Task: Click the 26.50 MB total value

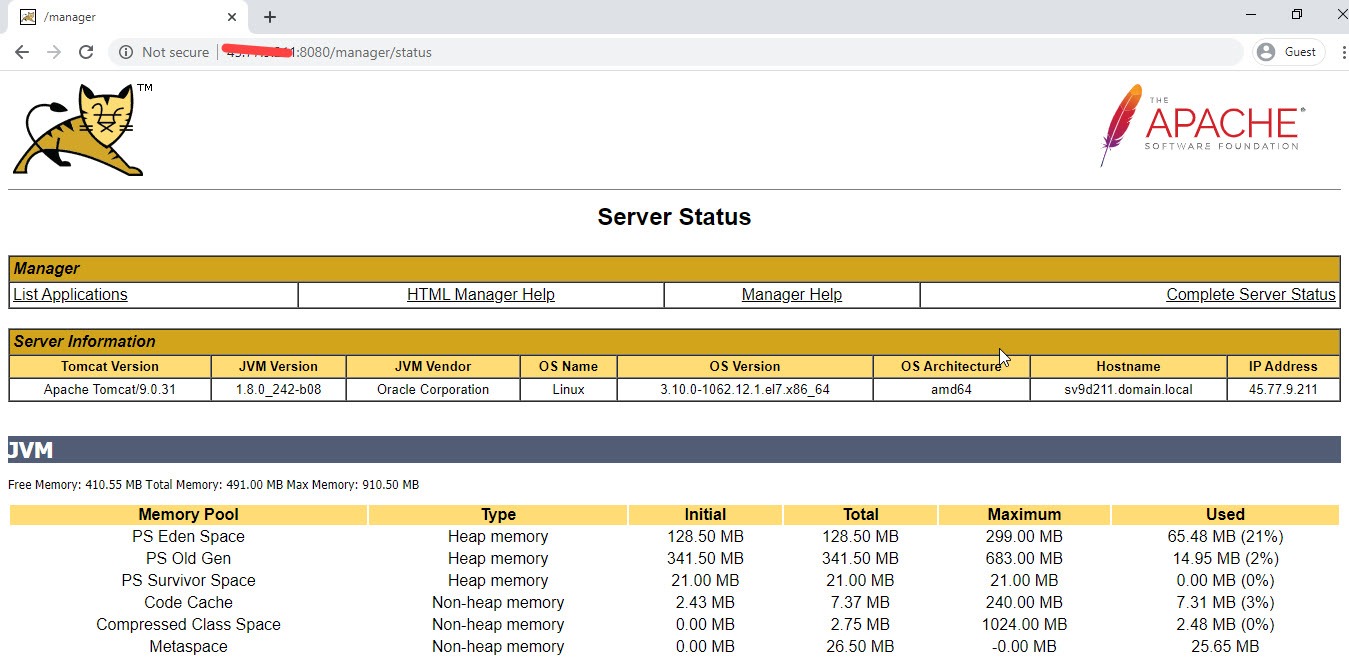Action: (860, 647)
